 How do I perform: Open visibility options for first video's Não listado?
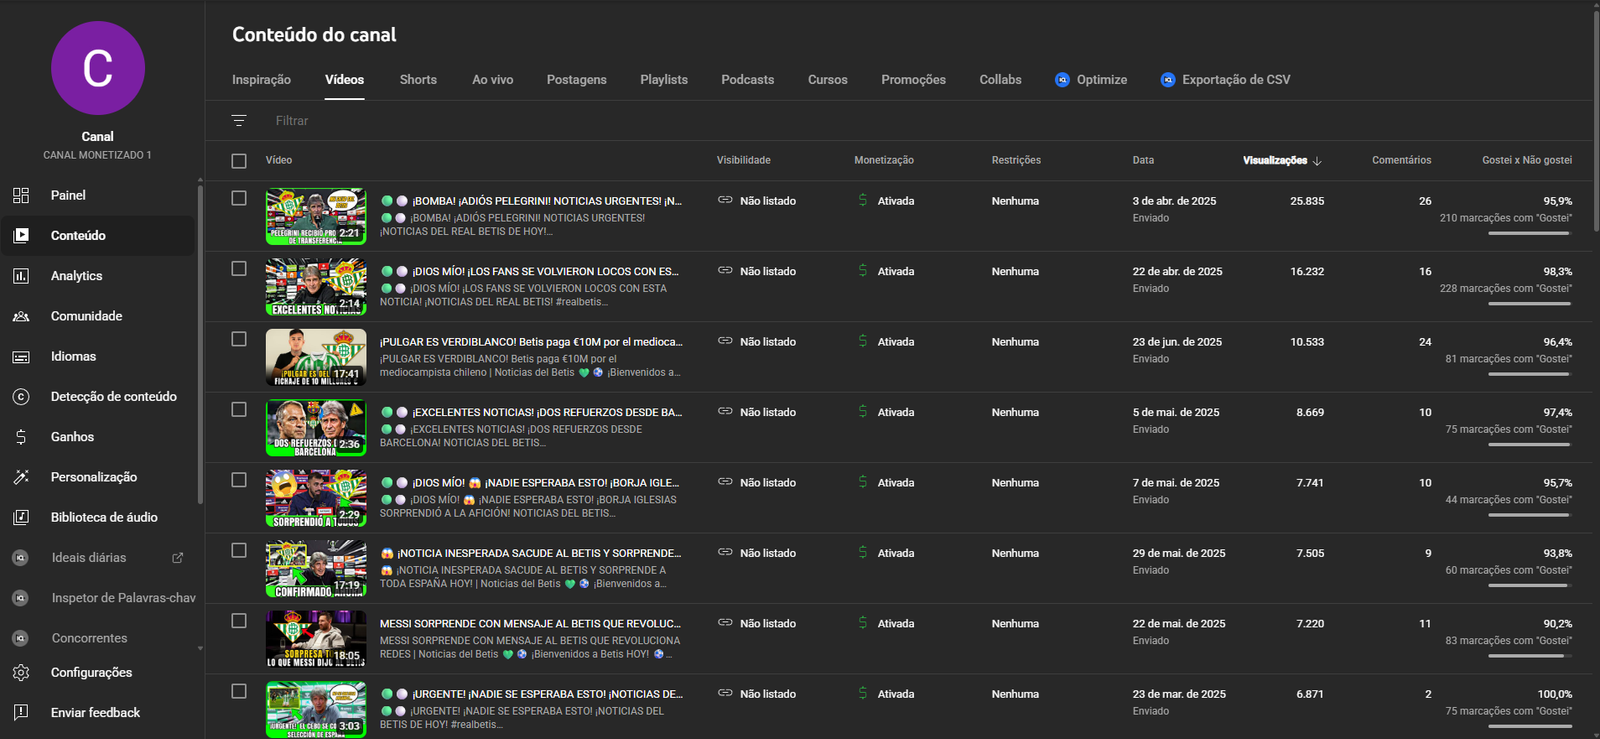point(757,201)
